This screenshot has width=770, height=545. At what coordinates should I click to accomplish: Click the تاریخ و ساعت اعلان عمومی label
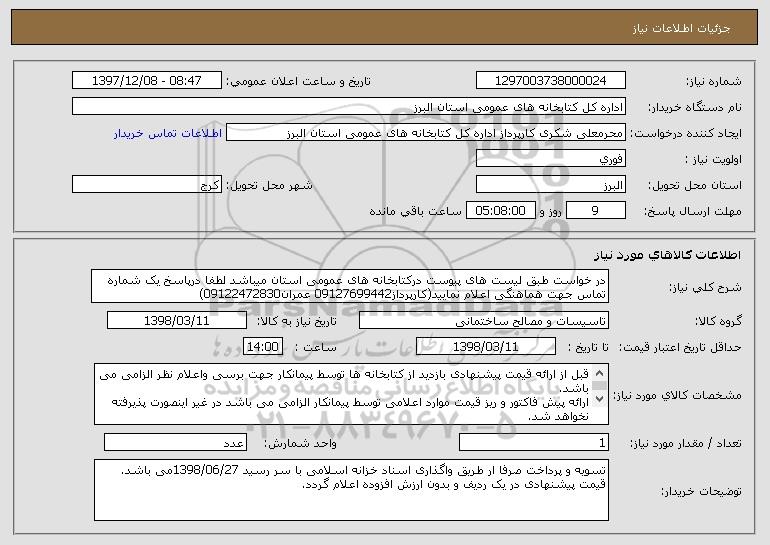(x=298, y=82)
